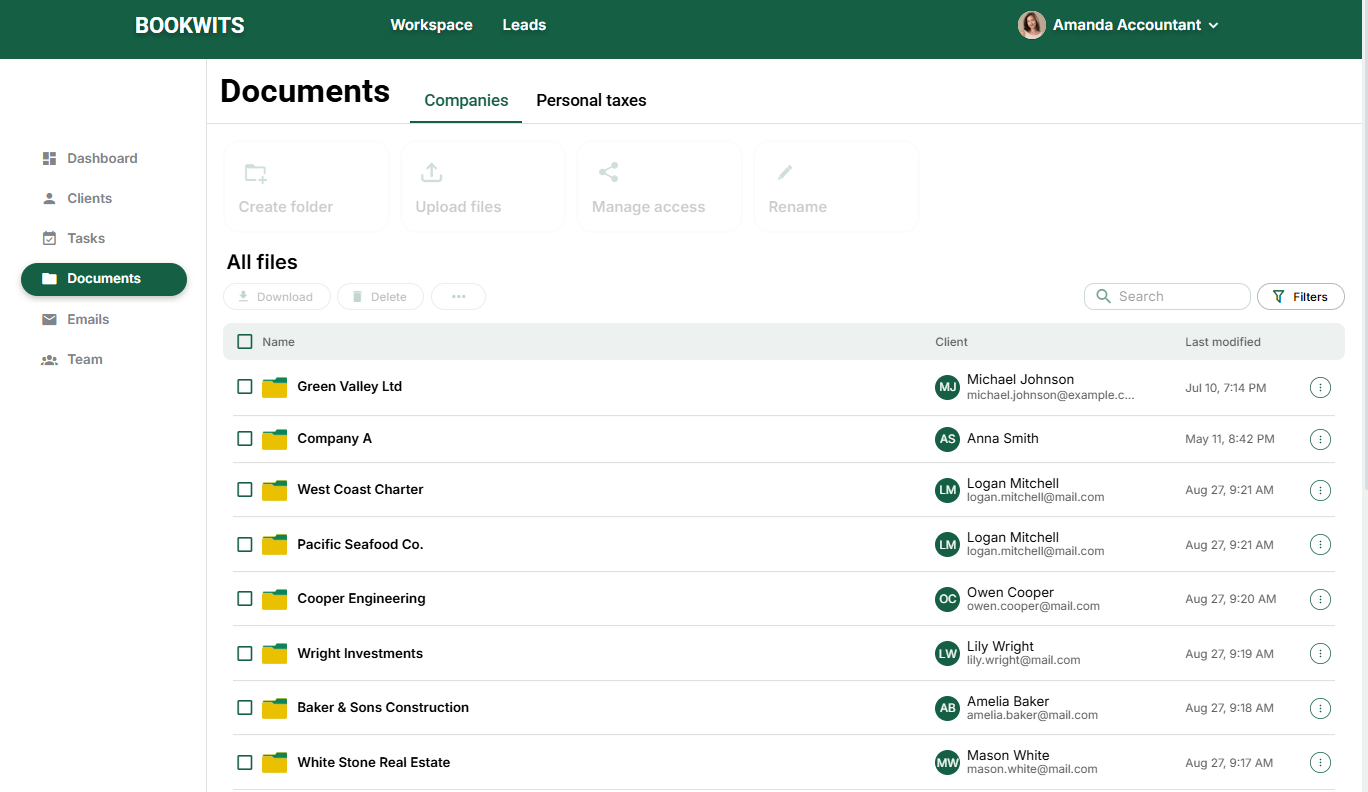Expand the more options ellipsis menu
This screenshot has width=1368, height=792.
pyautogui.click(x=458, y=296)
